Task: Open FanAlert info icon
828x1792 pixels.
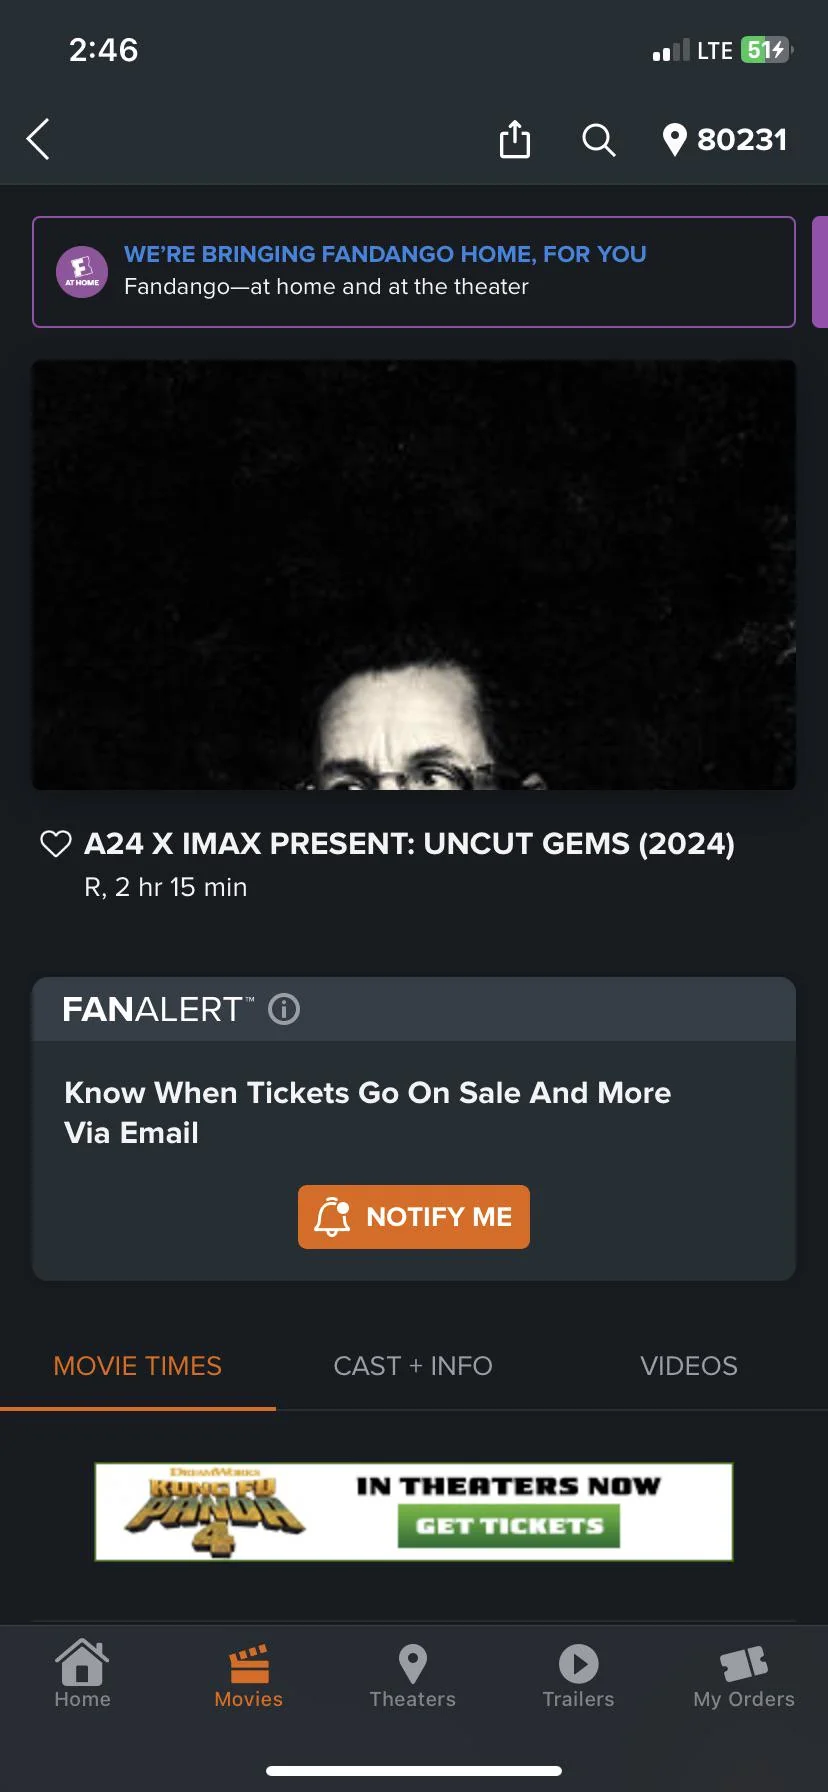Action: coord(284,1009)
